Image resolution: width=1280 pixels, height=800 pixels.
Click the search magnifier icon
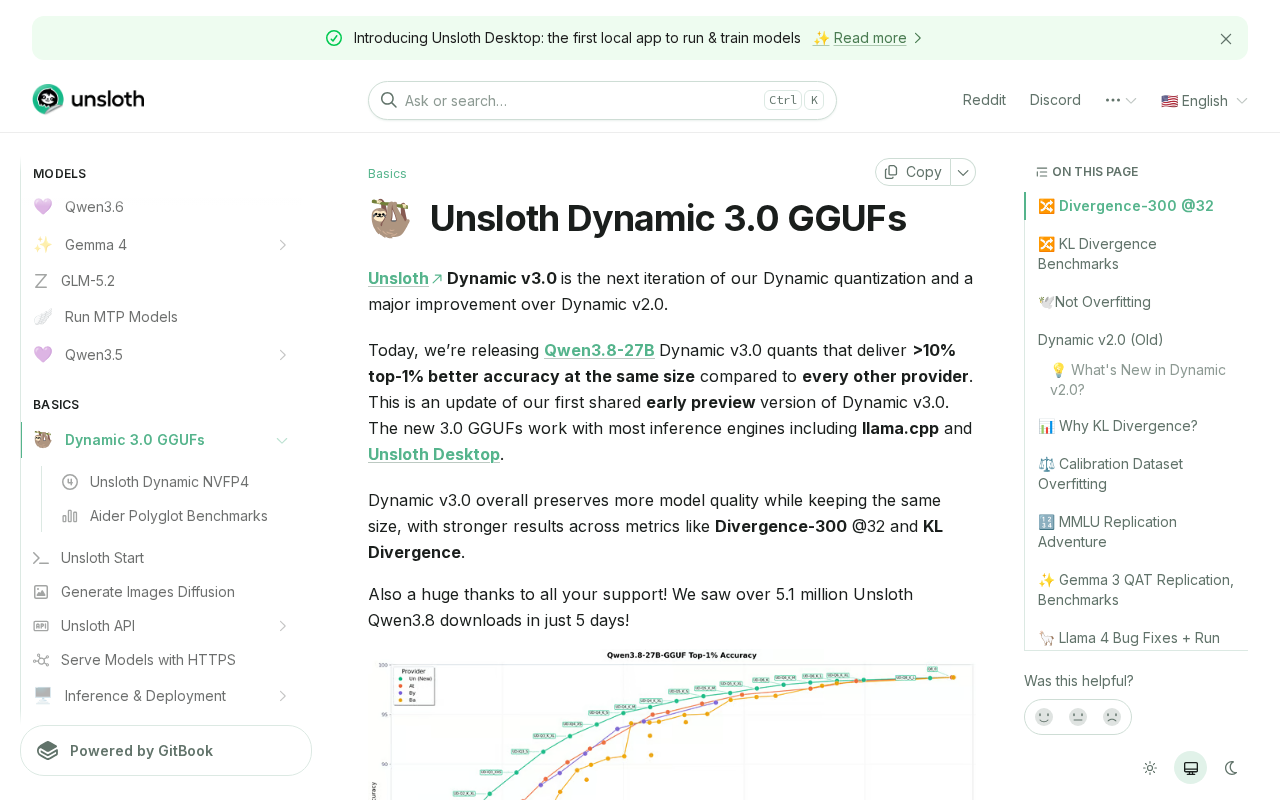[389, 100]
